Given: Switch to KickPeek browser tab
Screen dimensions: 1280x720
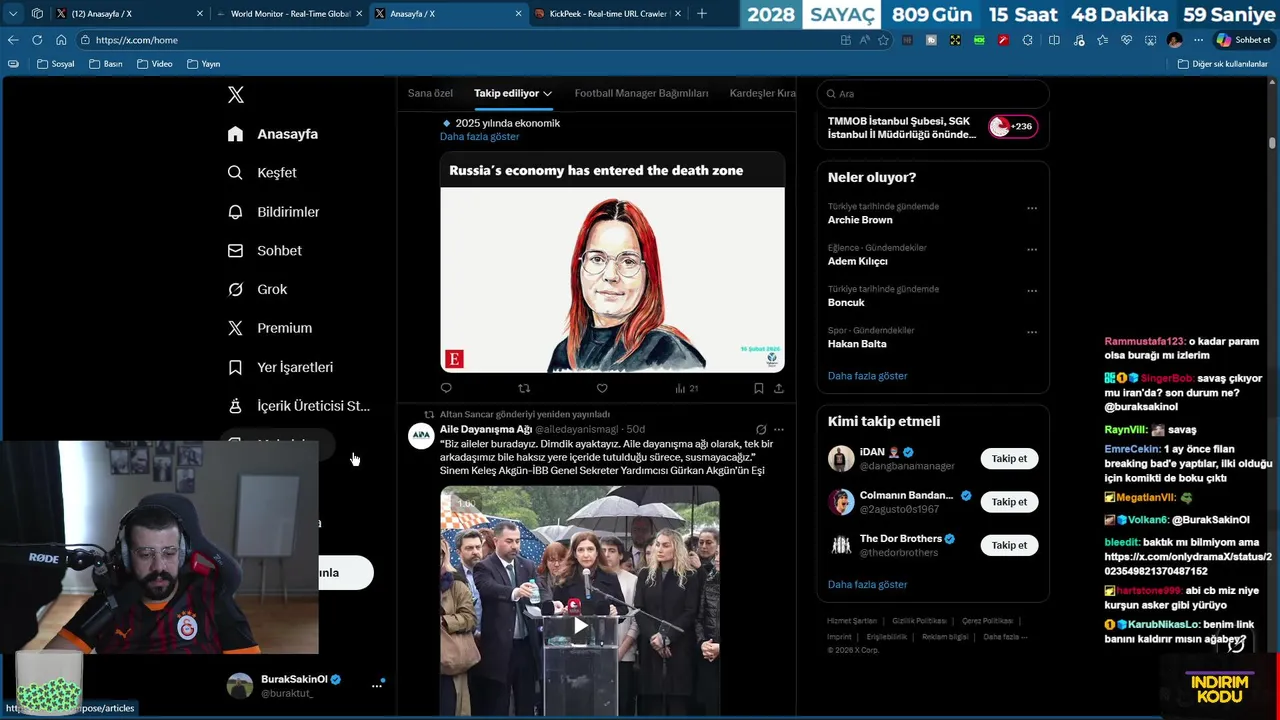Looking at the screenshot, I should coord(607,14).
